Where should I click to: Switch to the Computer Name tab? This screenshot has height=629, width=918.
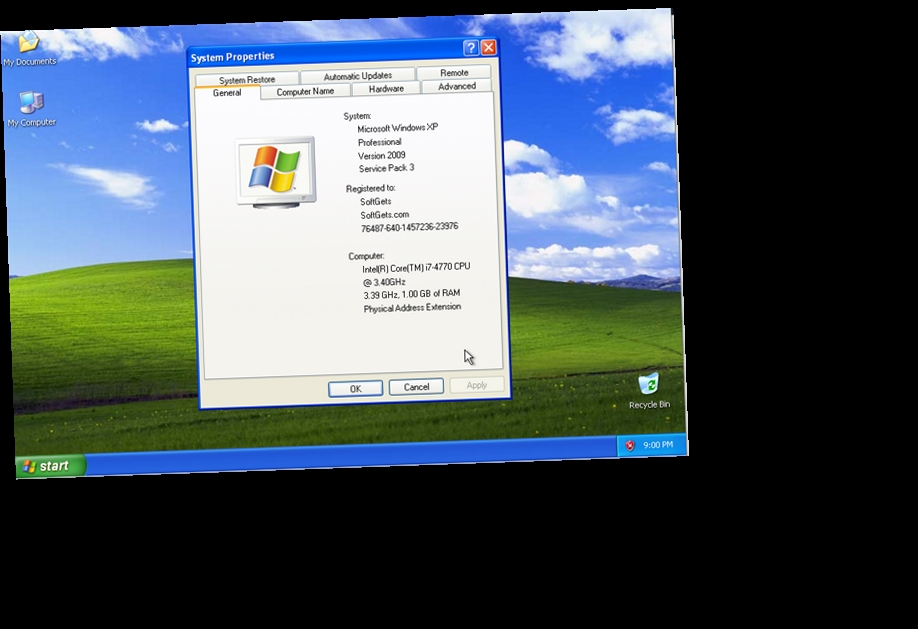point(305,91)
